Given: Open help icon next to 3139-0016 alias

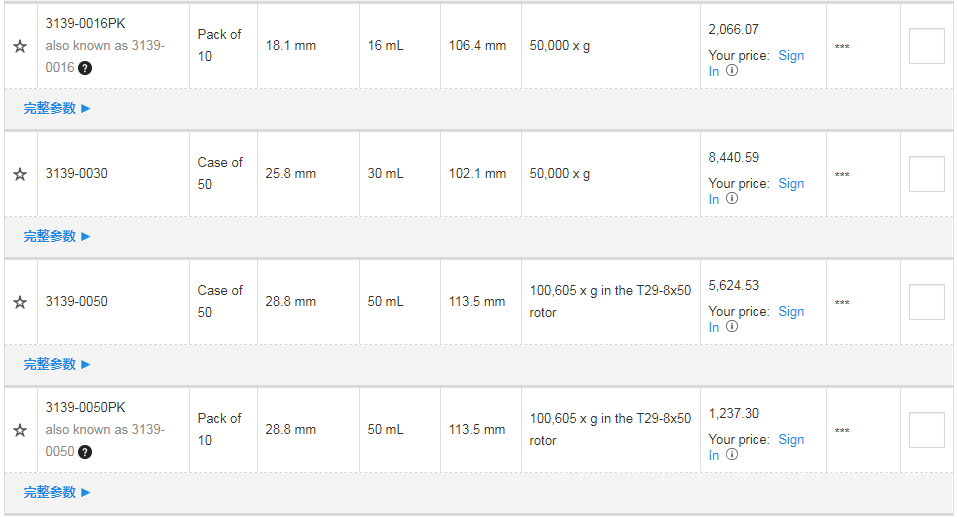Looking at the screenshot, I should 85,68.
